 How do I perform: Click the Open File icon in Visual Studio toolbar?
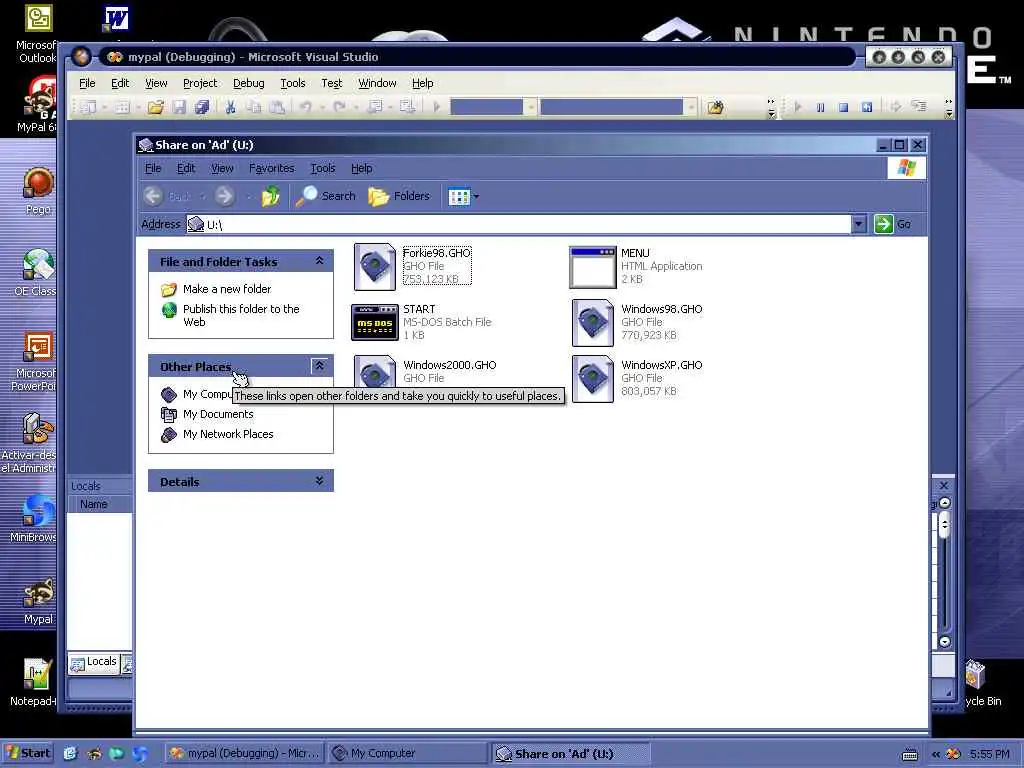pos(155,107)
